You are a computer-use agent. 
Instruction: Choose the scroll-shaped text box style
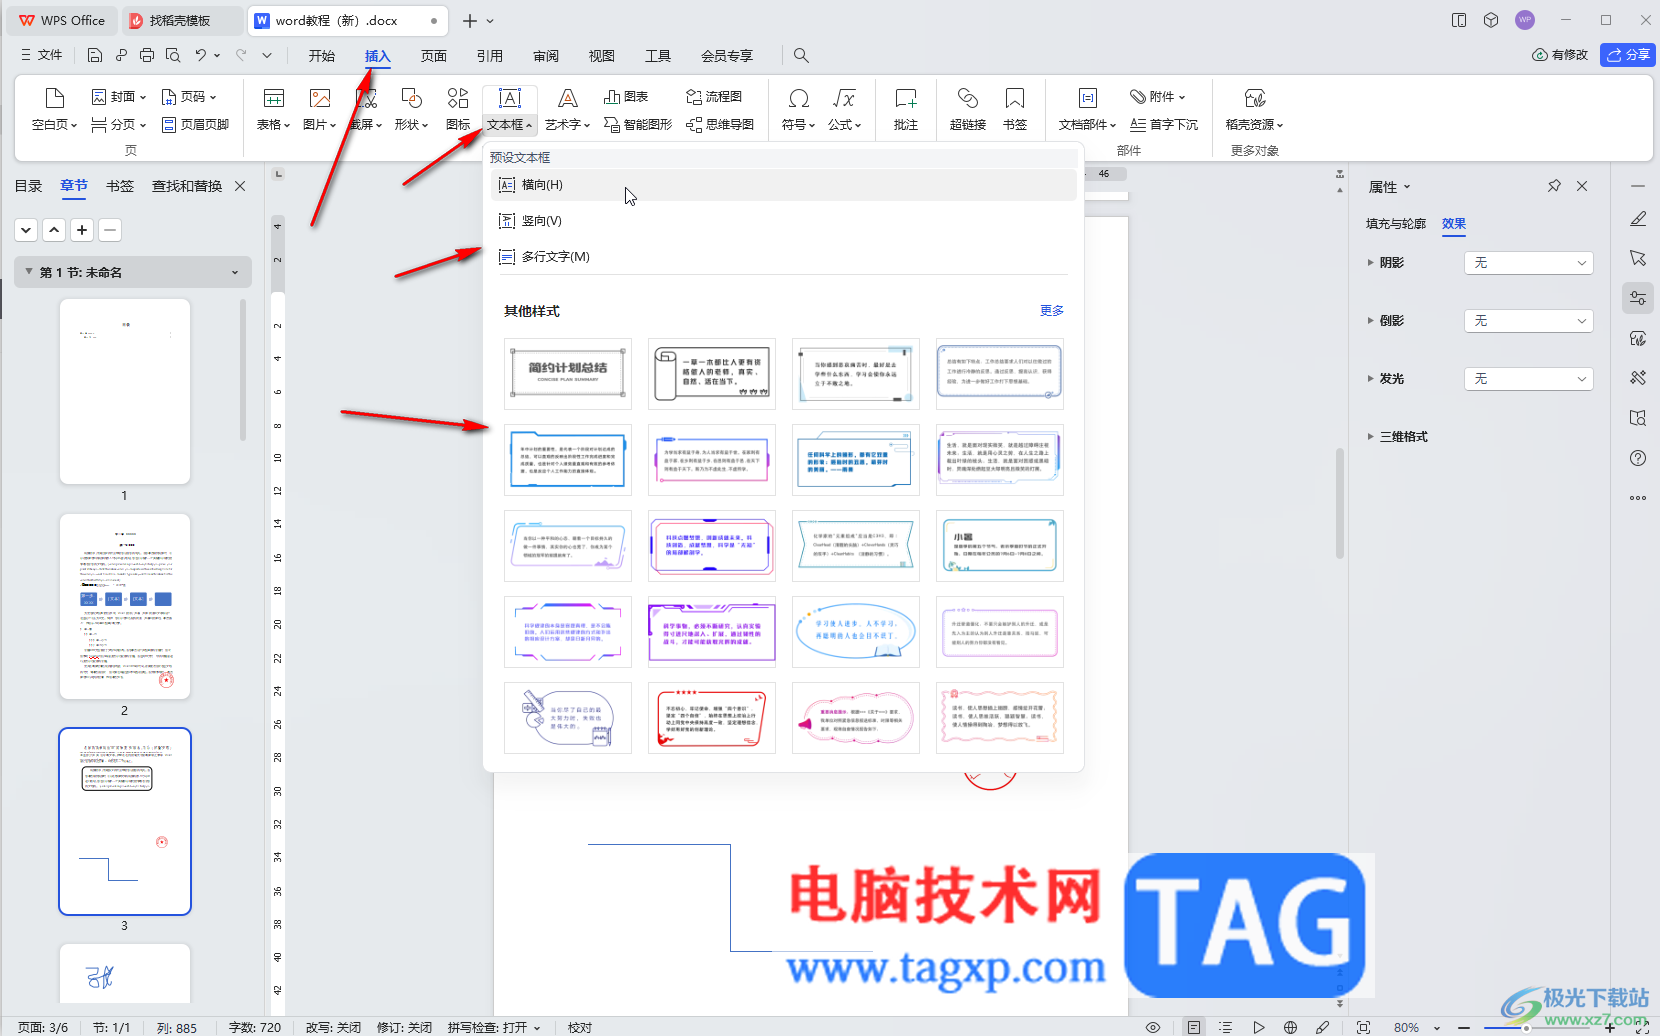click(x=712, y=374)
